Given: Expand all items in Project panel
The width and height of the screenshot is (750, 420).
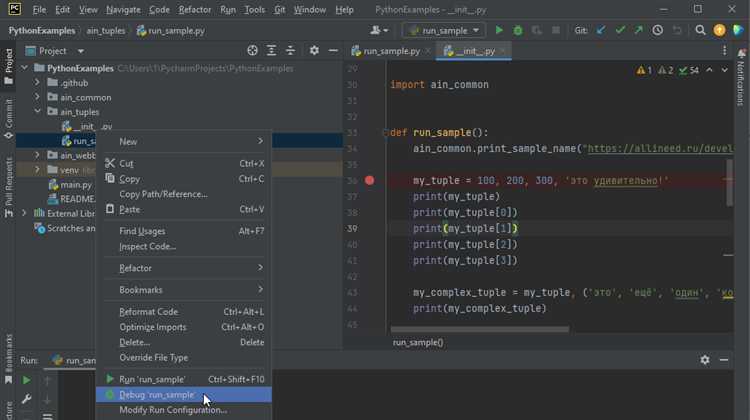Looking at the screenshot, I should point(271,51).
